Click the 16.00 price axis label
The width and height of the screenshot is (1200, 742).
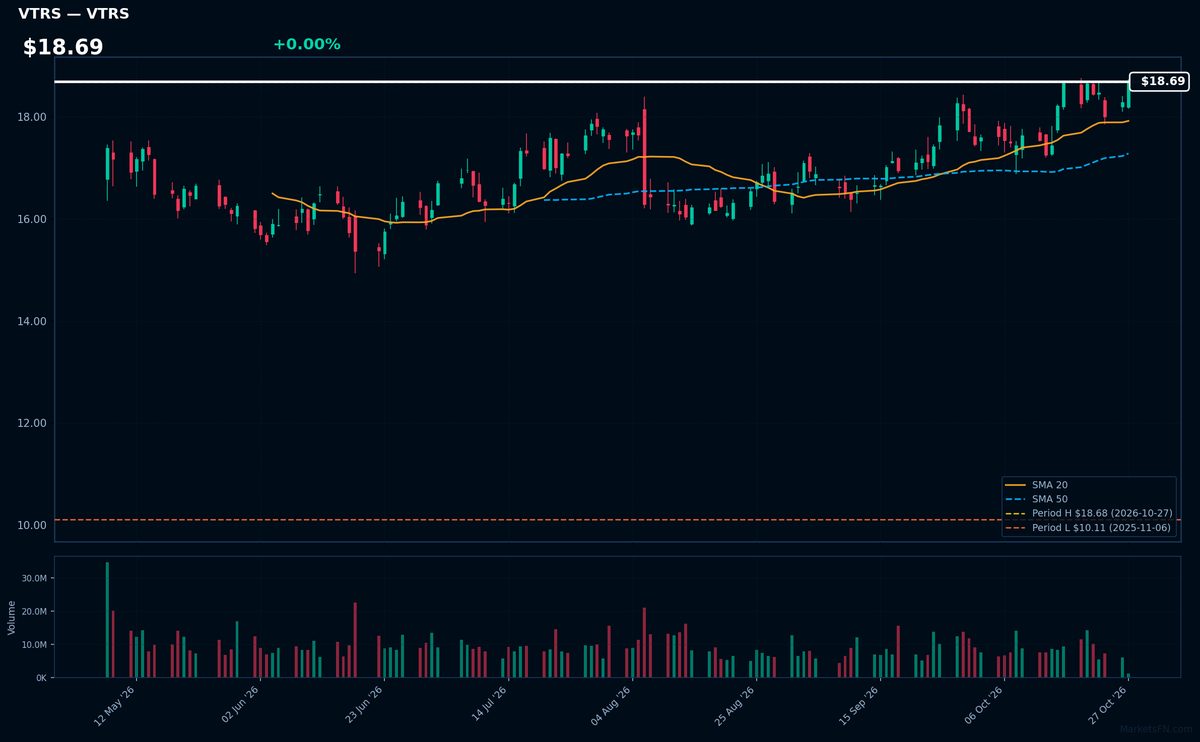pos(30,219)
